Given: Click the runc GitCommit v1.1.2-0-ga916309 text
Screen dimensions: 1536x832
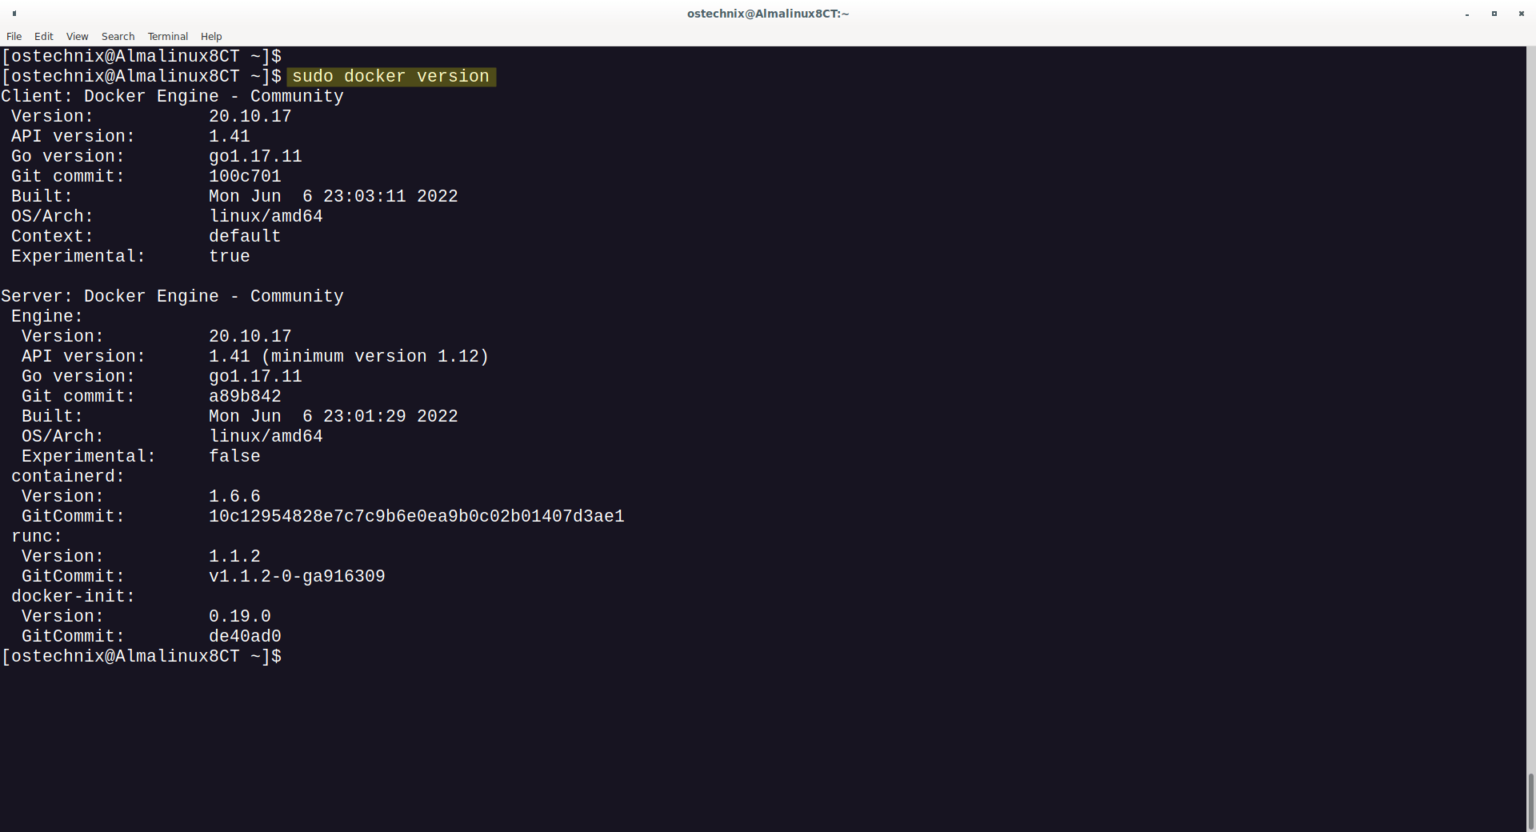Looking at the screenshot, I should (297, 576).
